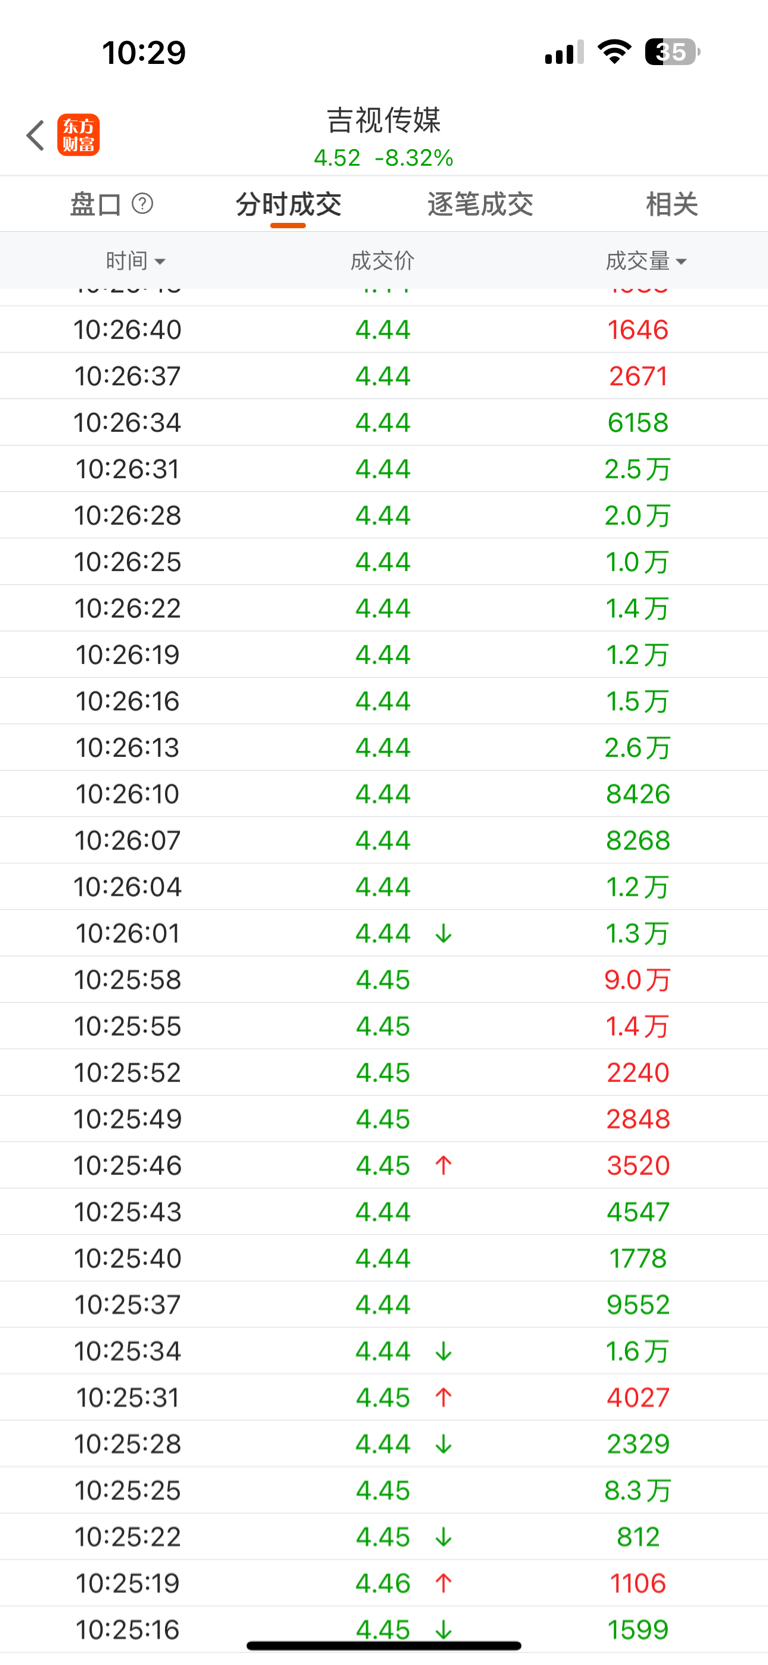Tap the question mark help icon beside 盘口
The image size is (768, 1665).
143,204
